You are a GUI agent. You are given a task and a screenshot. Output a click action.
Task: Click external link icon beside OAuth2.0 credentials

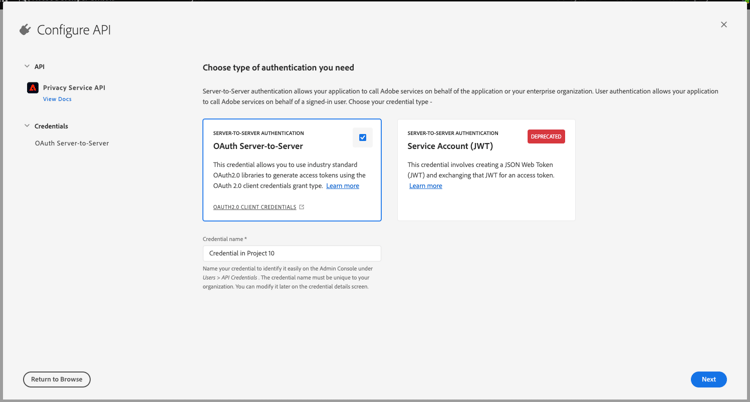(301, 207)
